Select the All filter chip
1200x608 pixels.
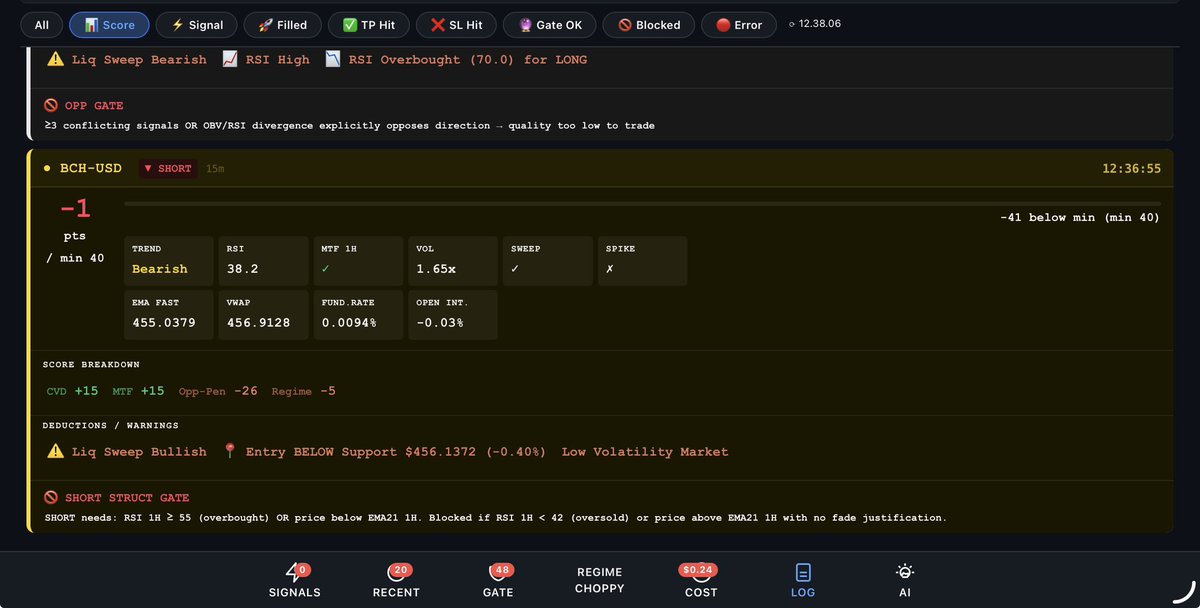pyautogui.click(x=41, y=25)
